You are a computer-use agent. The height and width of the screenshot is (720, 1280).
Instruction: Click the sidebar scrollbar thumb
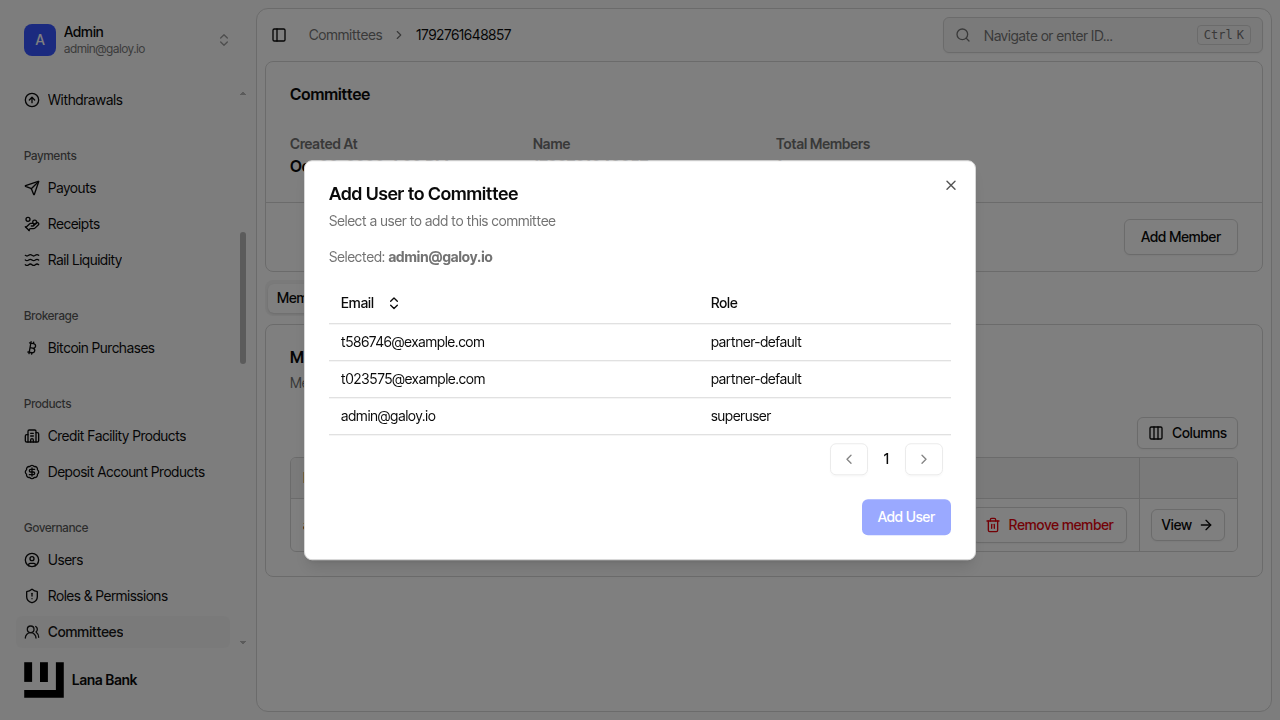[x=243, y=298]
